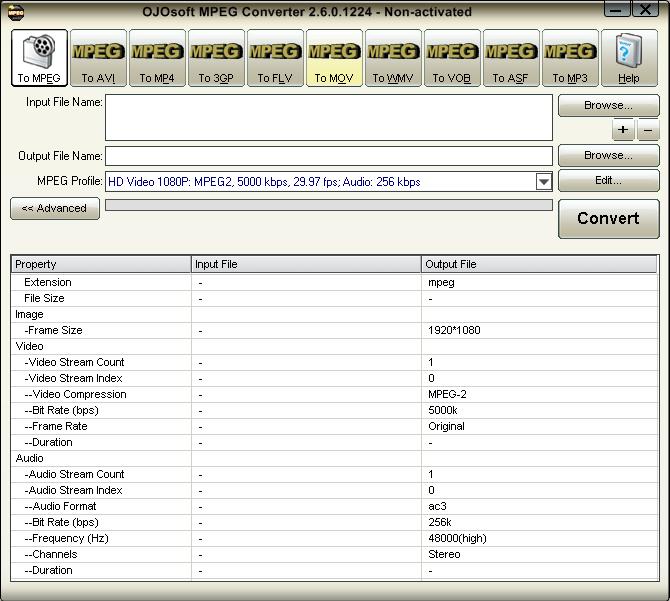Choose the To MP4 format icon
Image resolution: width=670 pixels, height=601 pixels.
click(x=157, y=58)
